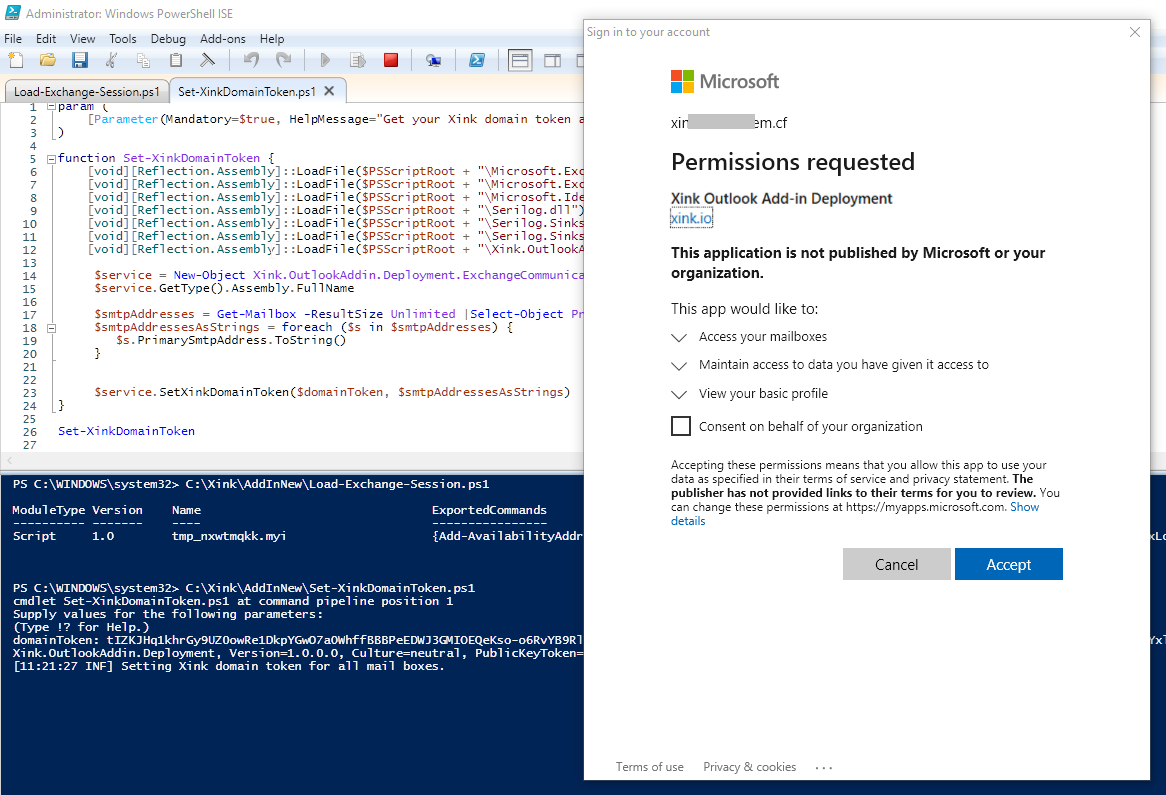This screenshot has height=795, width=1166.
Task: Open Terms of use link
Action: 649,767
